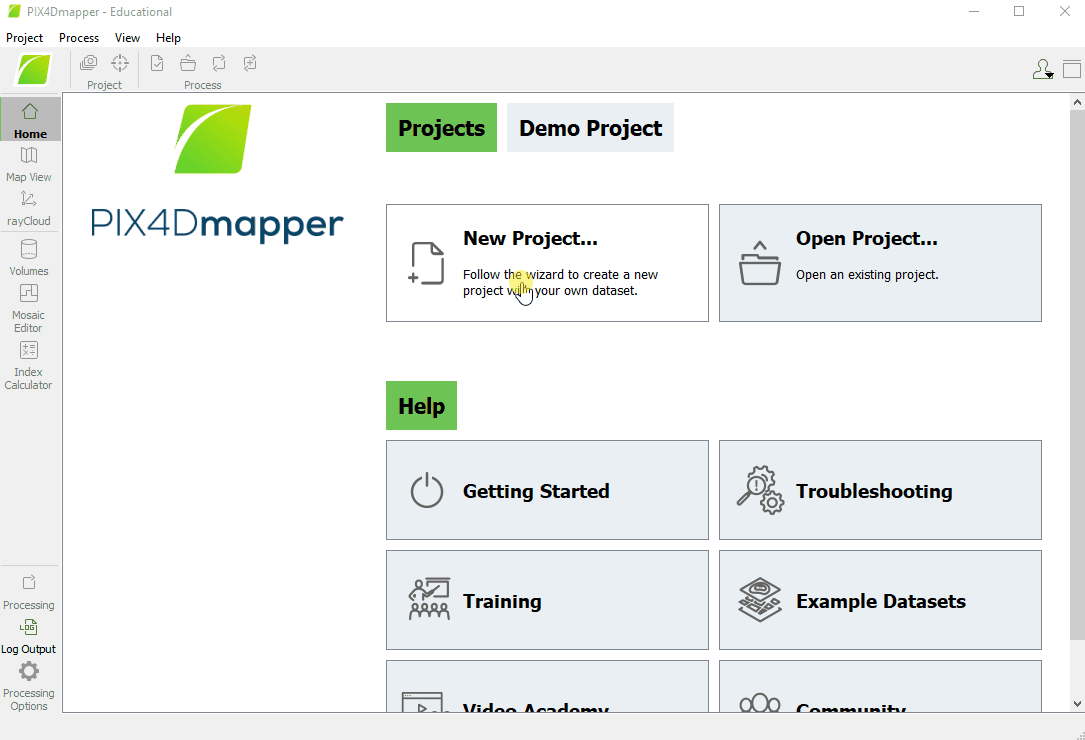Click the PIX4Dmapper logo image
The width and height of the screenshot is (1085, 740).
coord(217,173)
